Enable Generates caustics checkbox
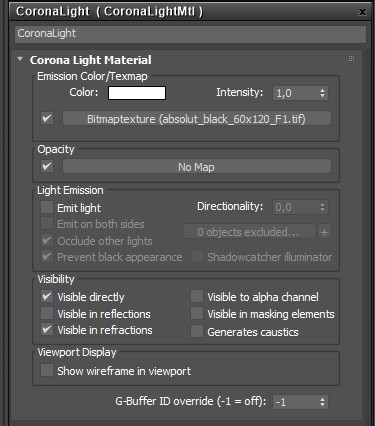Viewport: 375px width, 426px height. (x=197, y=331)
